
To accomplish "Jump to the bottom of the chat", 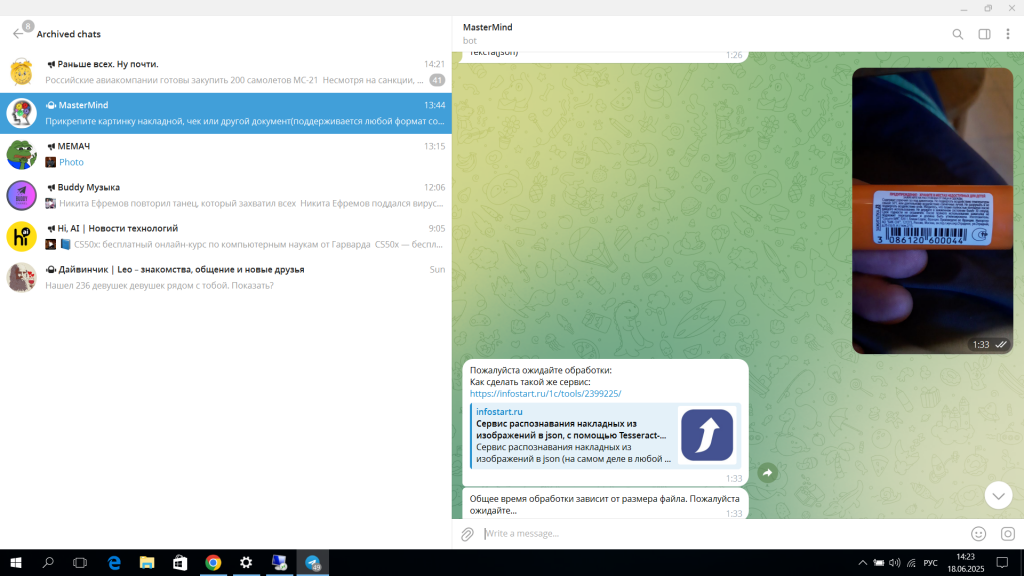I will tap(999, 496).
